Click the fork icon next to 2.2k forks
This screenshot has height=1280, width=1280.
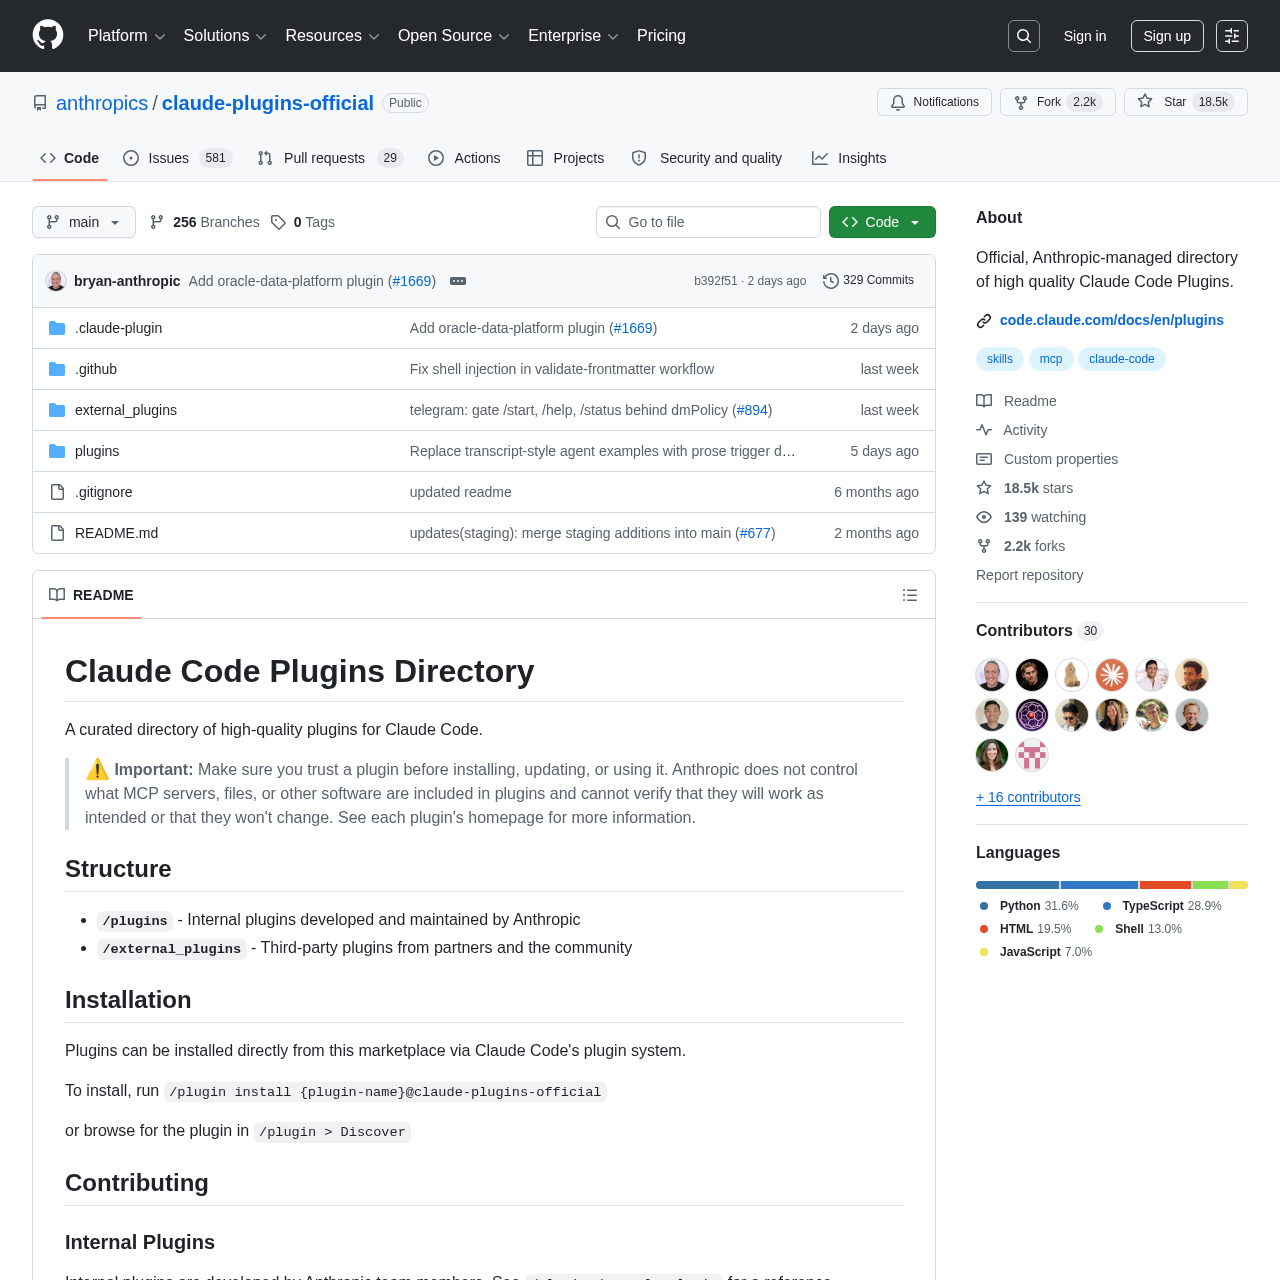coord(984,546)
